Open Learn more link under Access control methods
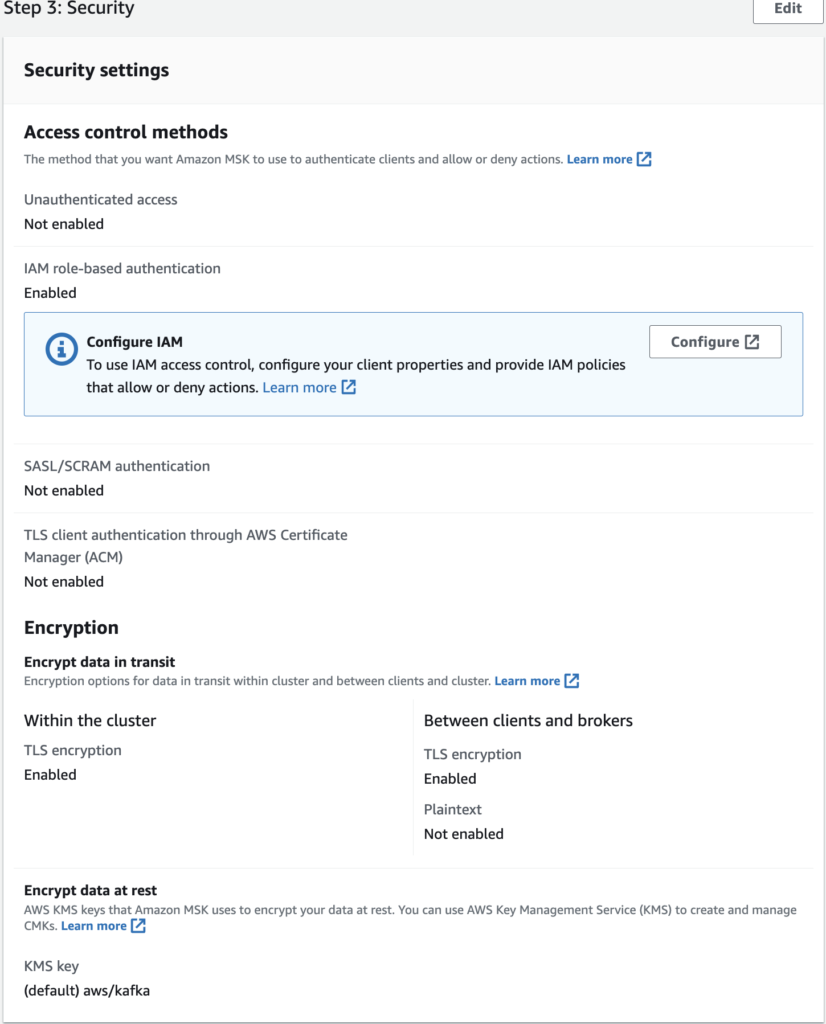The image size is (826, 1024). [x=599, y=159]
